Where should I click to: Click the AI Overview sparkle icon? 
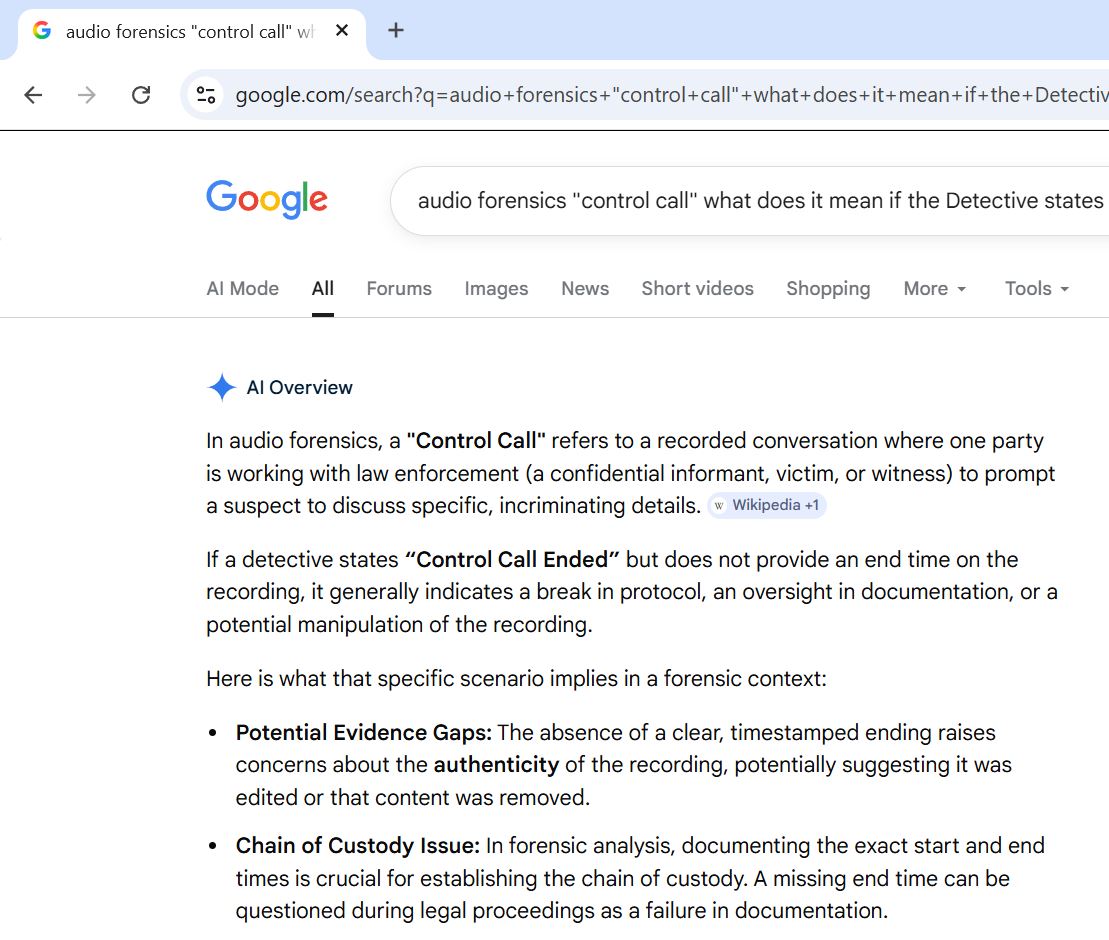221,388
